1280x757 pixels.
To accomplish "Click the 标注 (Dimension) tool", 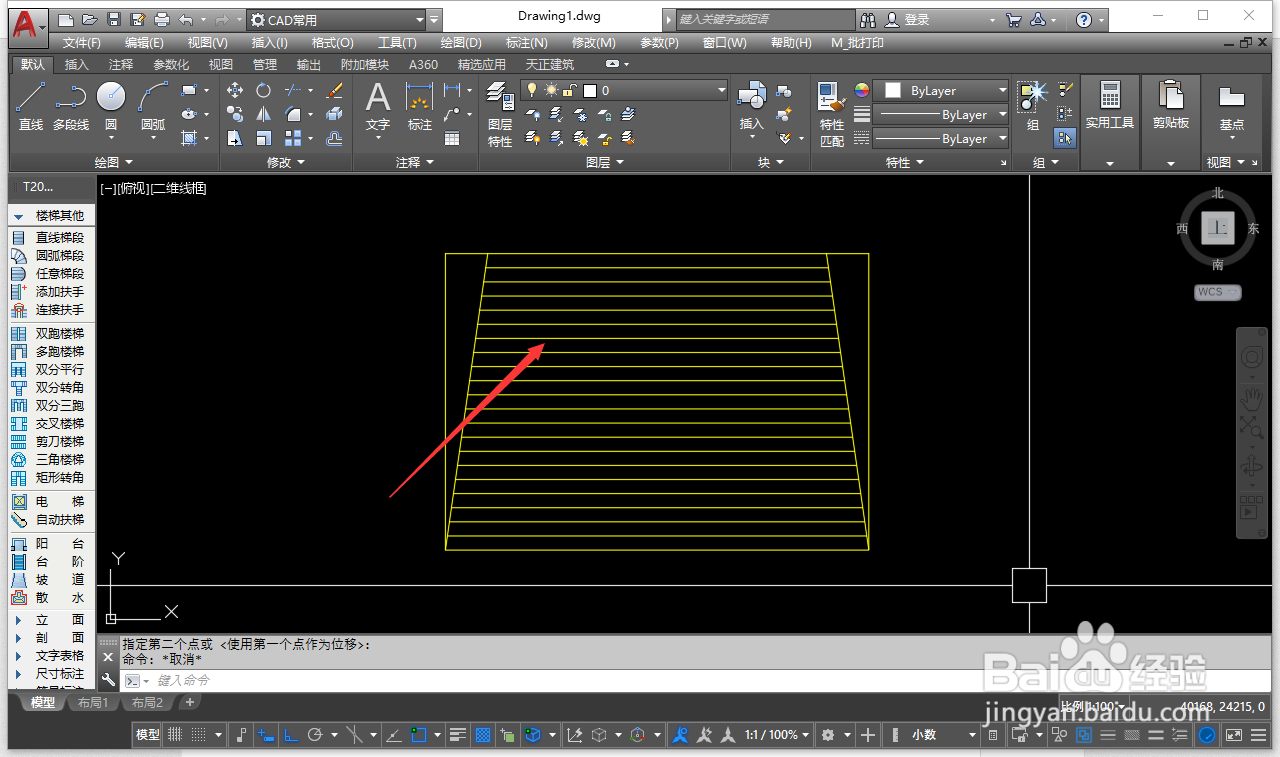I will tap(419, 106).
